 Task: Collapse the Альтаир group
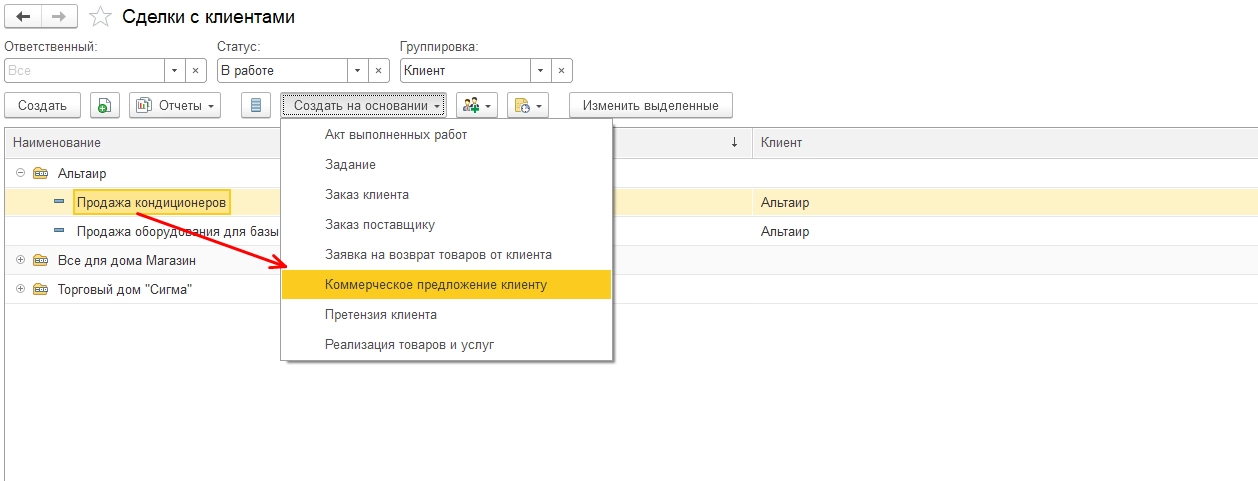click(21, 173)
